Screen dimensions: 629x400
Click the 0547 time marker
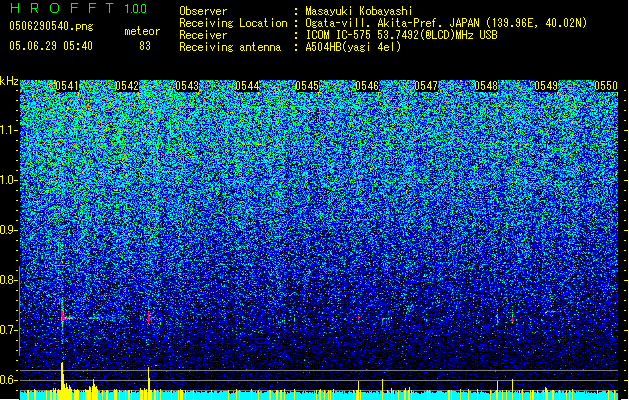(x=426, y=86)
